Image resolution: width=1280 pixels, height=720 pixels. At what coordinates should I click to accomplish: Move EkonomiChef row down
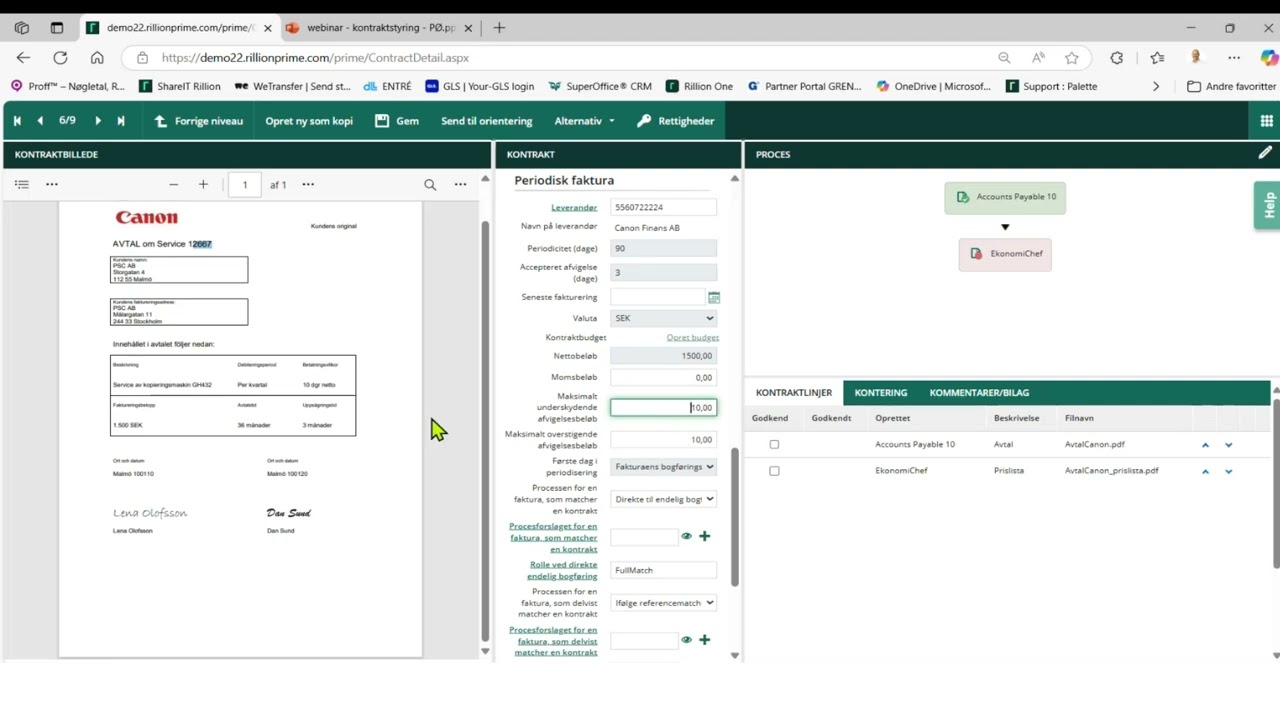click(x=1229, y=471)
